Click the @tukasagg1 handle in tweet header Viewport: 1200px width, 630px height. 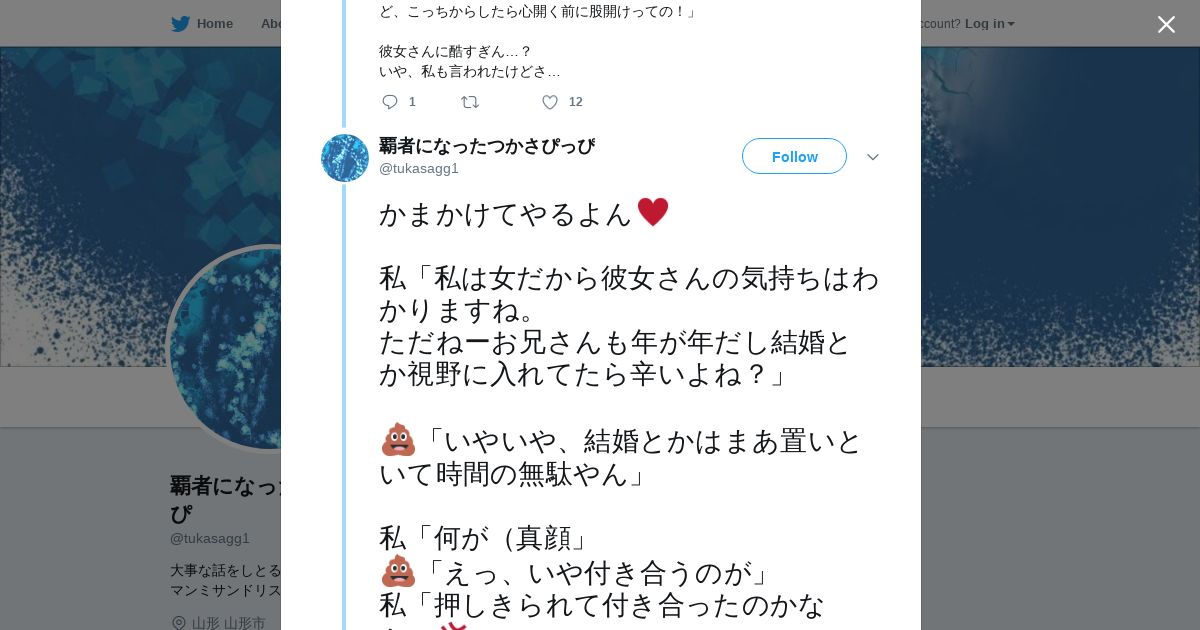(419, 168)
